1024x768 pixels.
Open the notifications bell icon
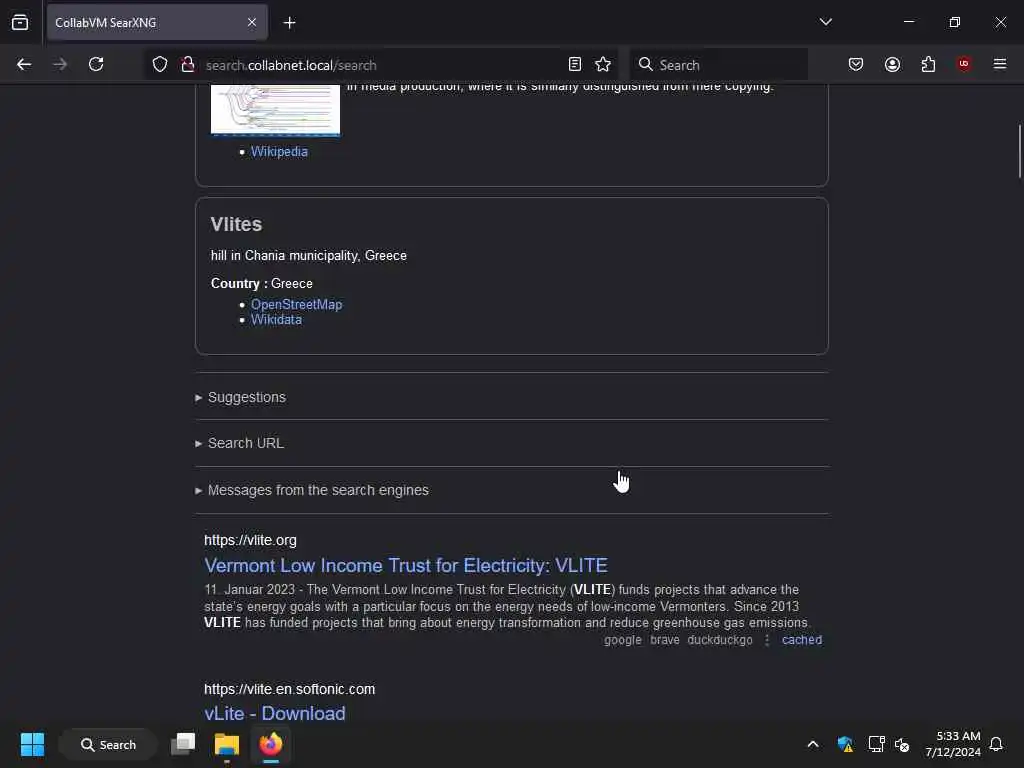[x=996, y=744]
